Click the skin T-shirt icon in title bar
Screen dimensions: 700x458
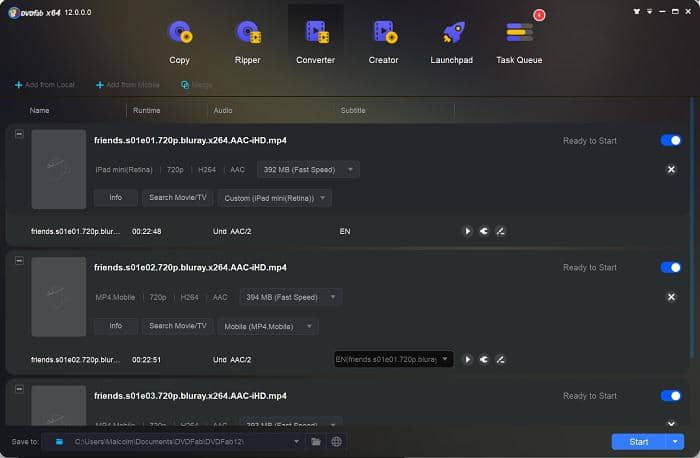[637, 11]
